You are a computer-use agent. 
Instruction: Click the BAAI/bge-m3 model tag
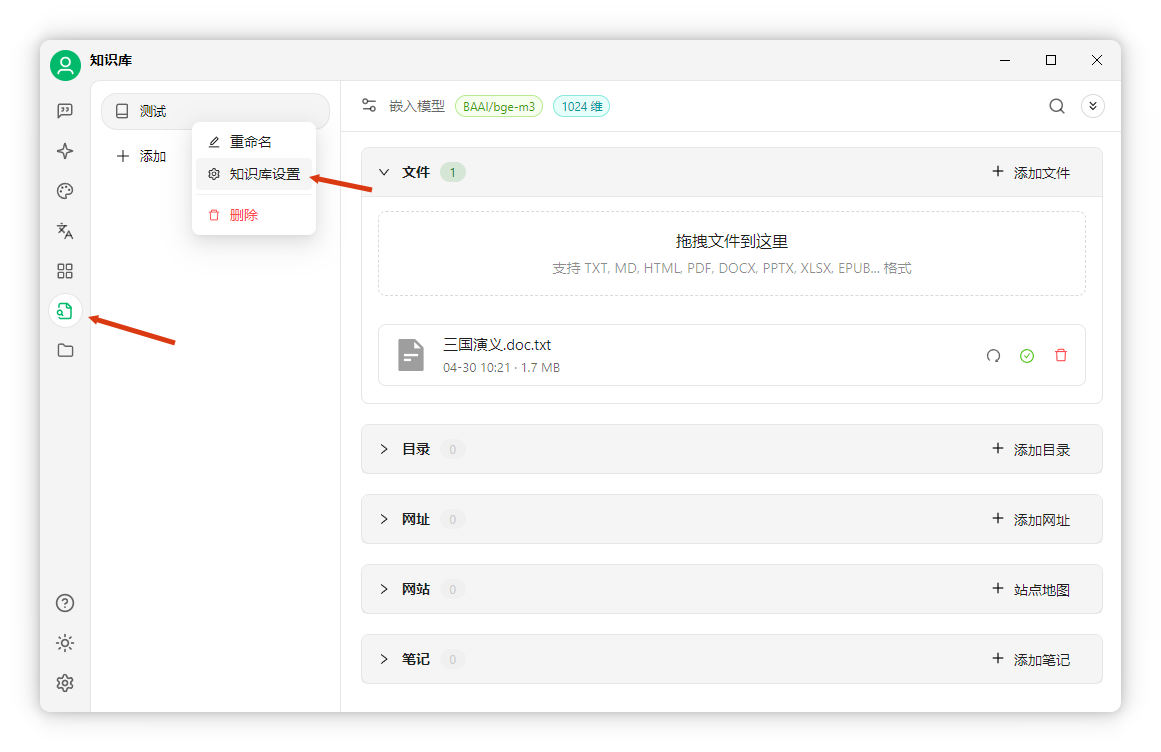499,107
